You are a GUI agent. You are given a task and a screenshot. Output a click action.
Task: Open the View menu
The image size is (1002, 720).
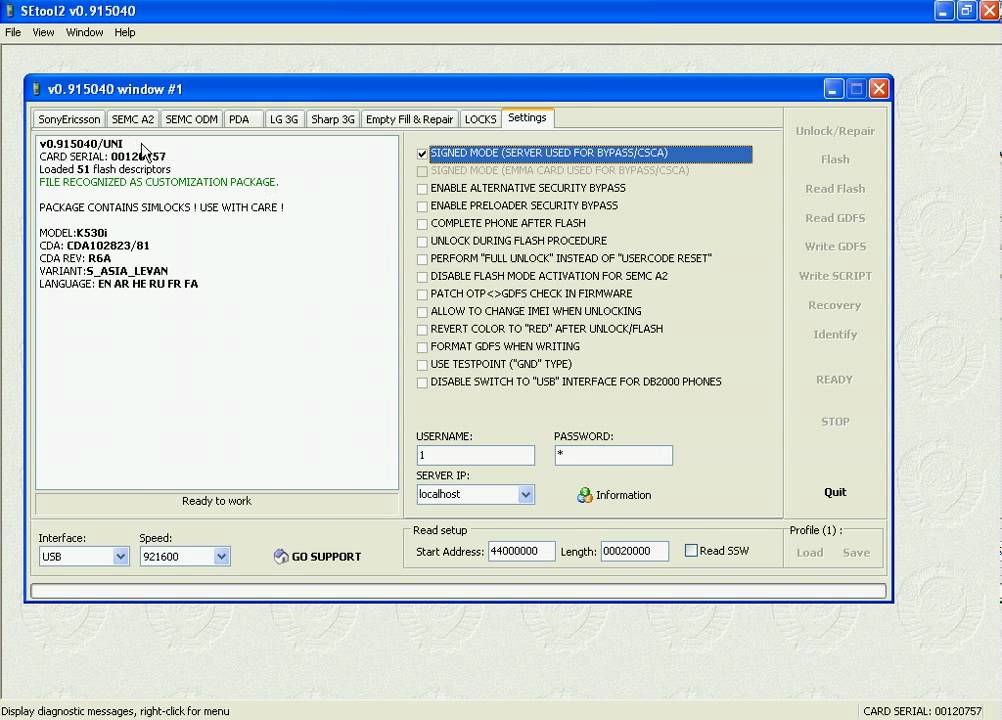pos(43,32)
